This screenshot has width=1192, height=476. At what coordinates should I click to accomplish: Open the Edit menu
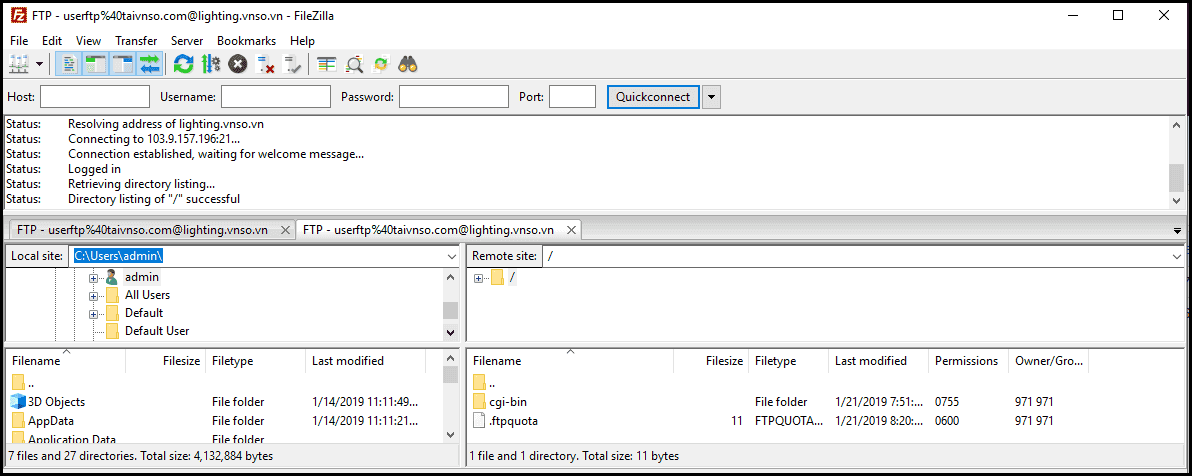point(52,41)
